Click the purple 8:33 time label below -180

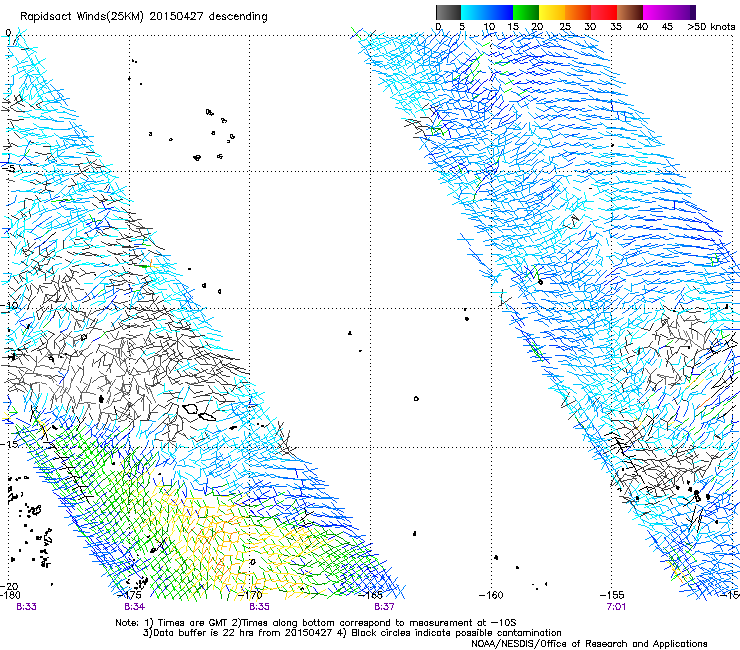point(26,607)
